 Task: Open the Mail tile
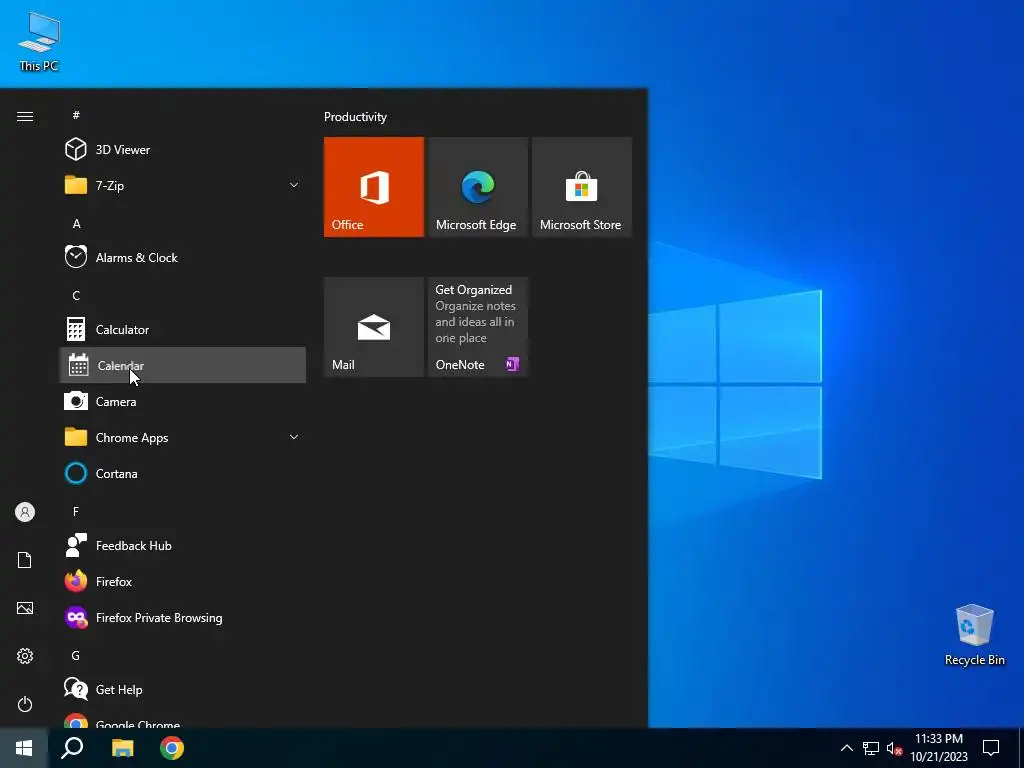pos(374,327)
